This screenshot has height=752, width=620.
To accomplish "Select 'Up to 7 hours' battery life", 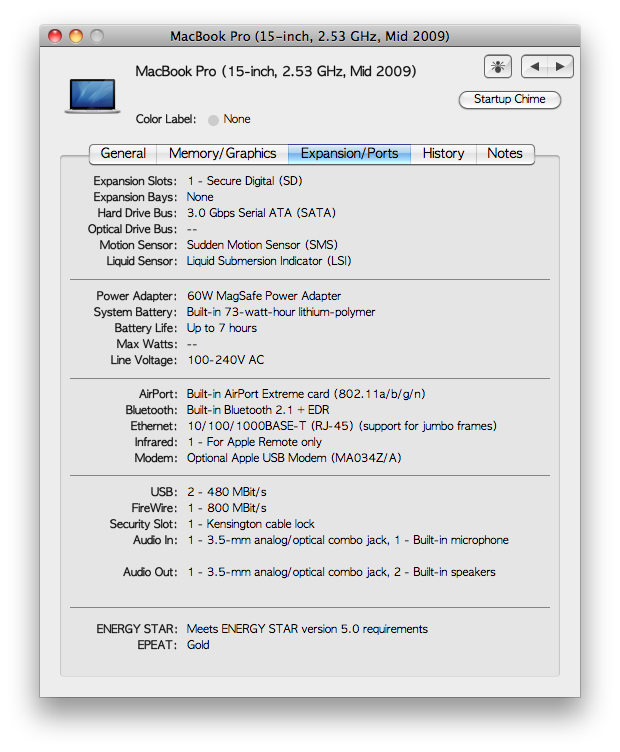I will click(222, 328).
